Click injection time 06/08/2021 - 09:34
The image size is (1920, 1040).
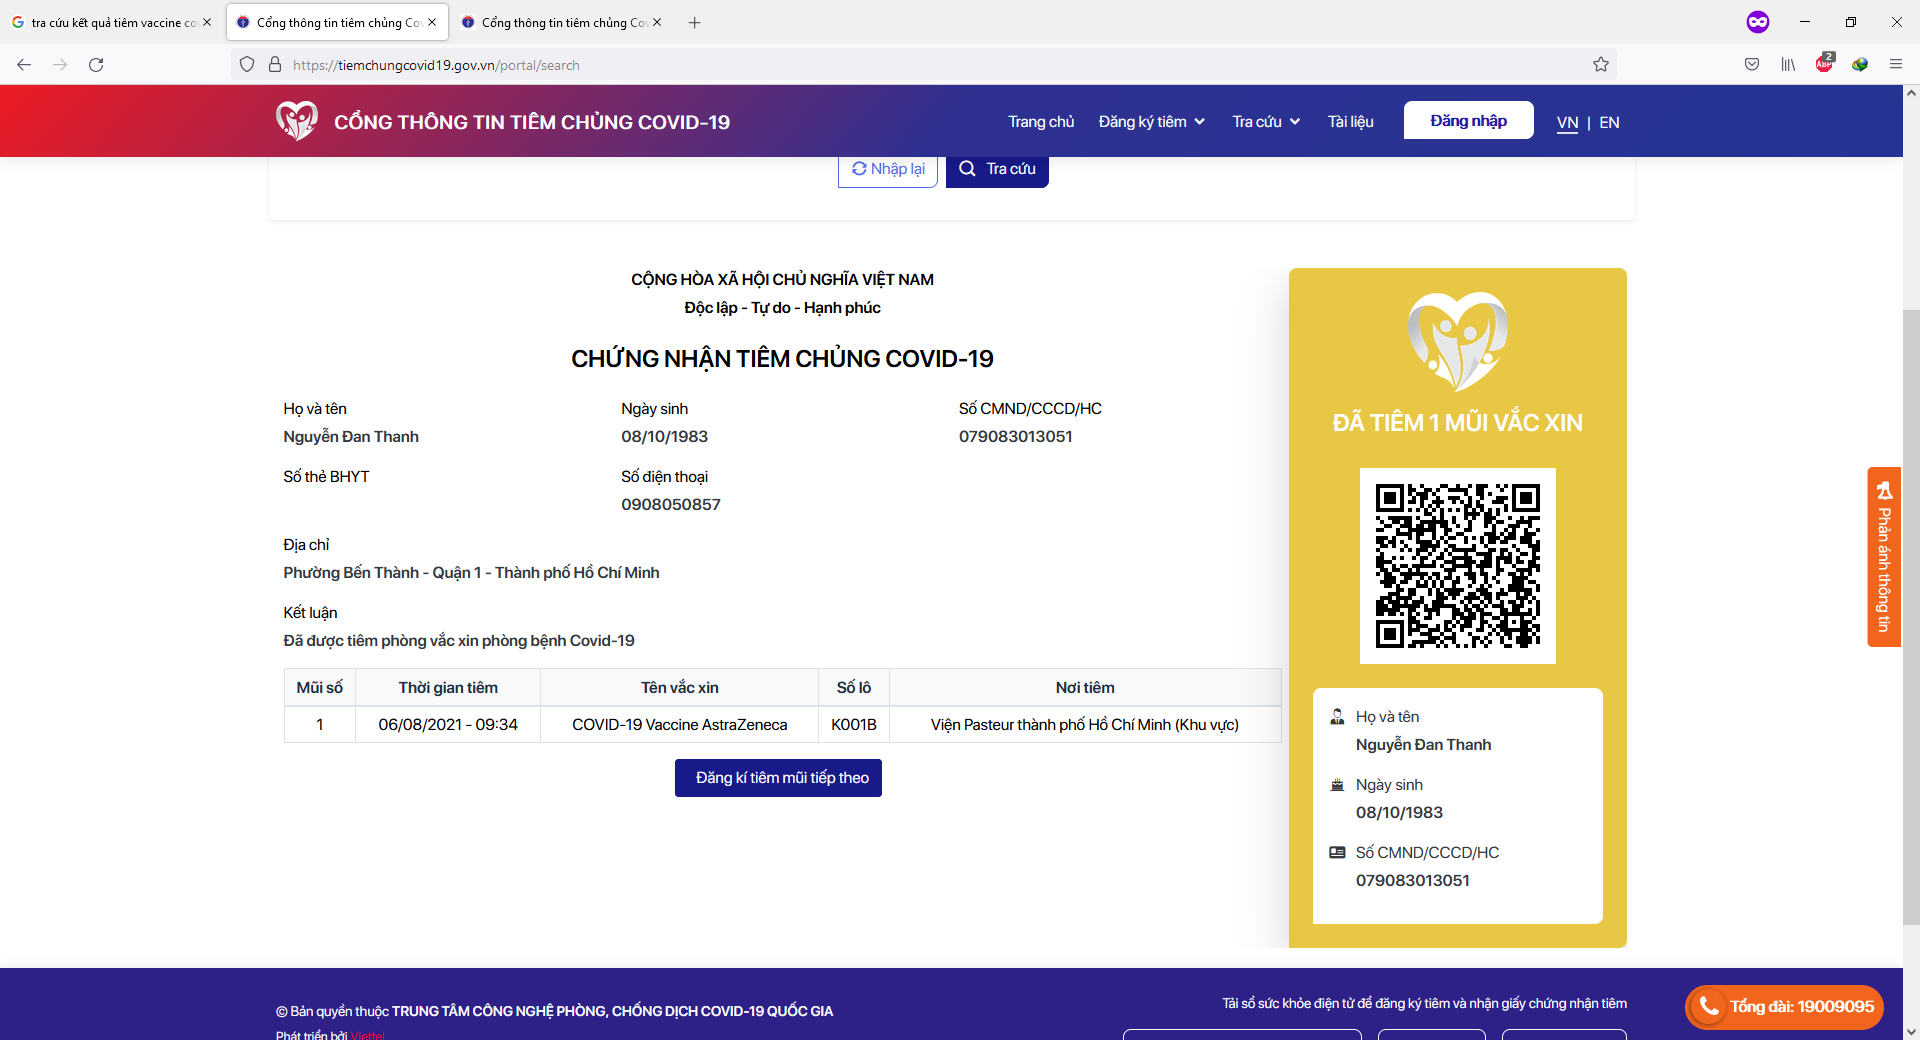(448, 725)
